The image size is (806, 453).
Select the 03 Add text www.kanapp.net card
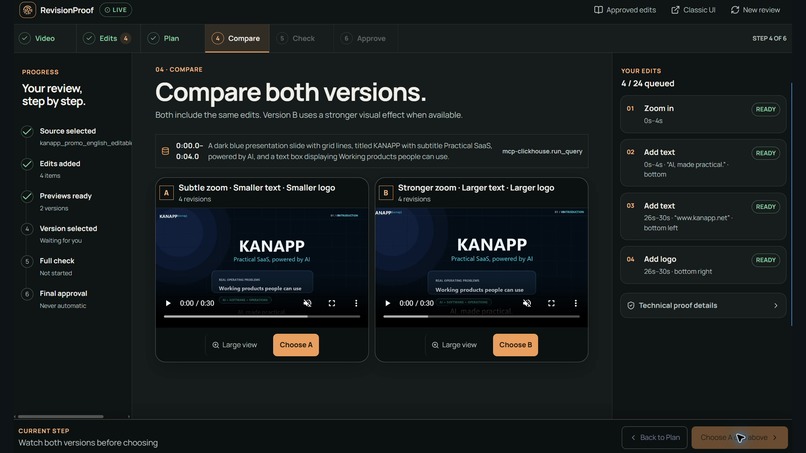pyautogui.click(x=703, y=216)
